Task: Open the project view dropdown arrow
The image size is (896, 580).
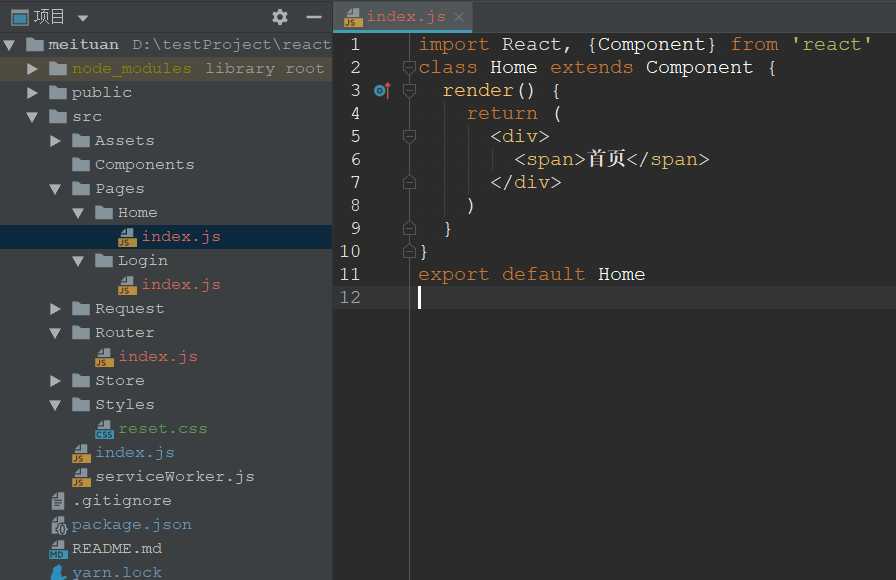Action: pyautogui.click(x=83, y=18)
